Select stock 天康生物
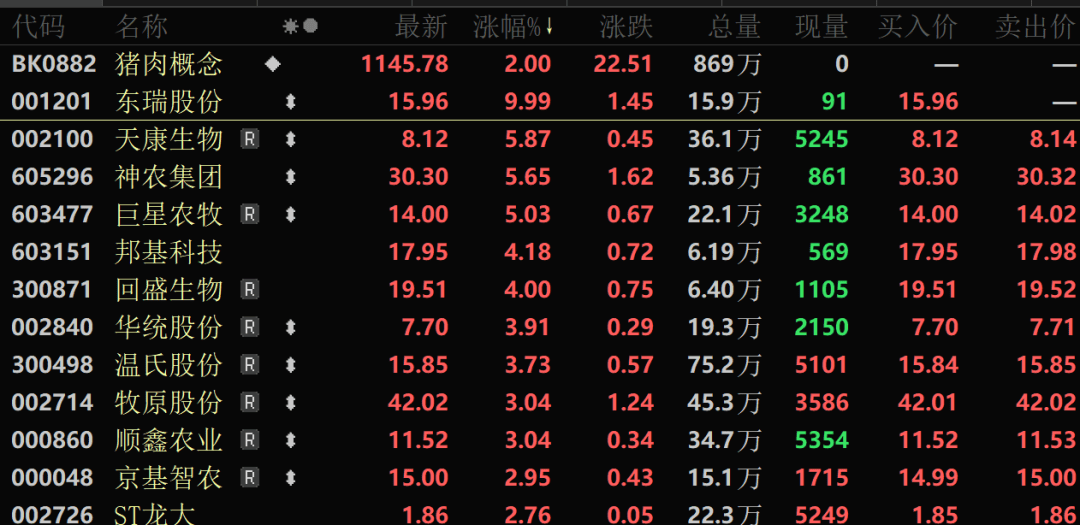Screen dimensions: 1080x525 coord(169,140)
